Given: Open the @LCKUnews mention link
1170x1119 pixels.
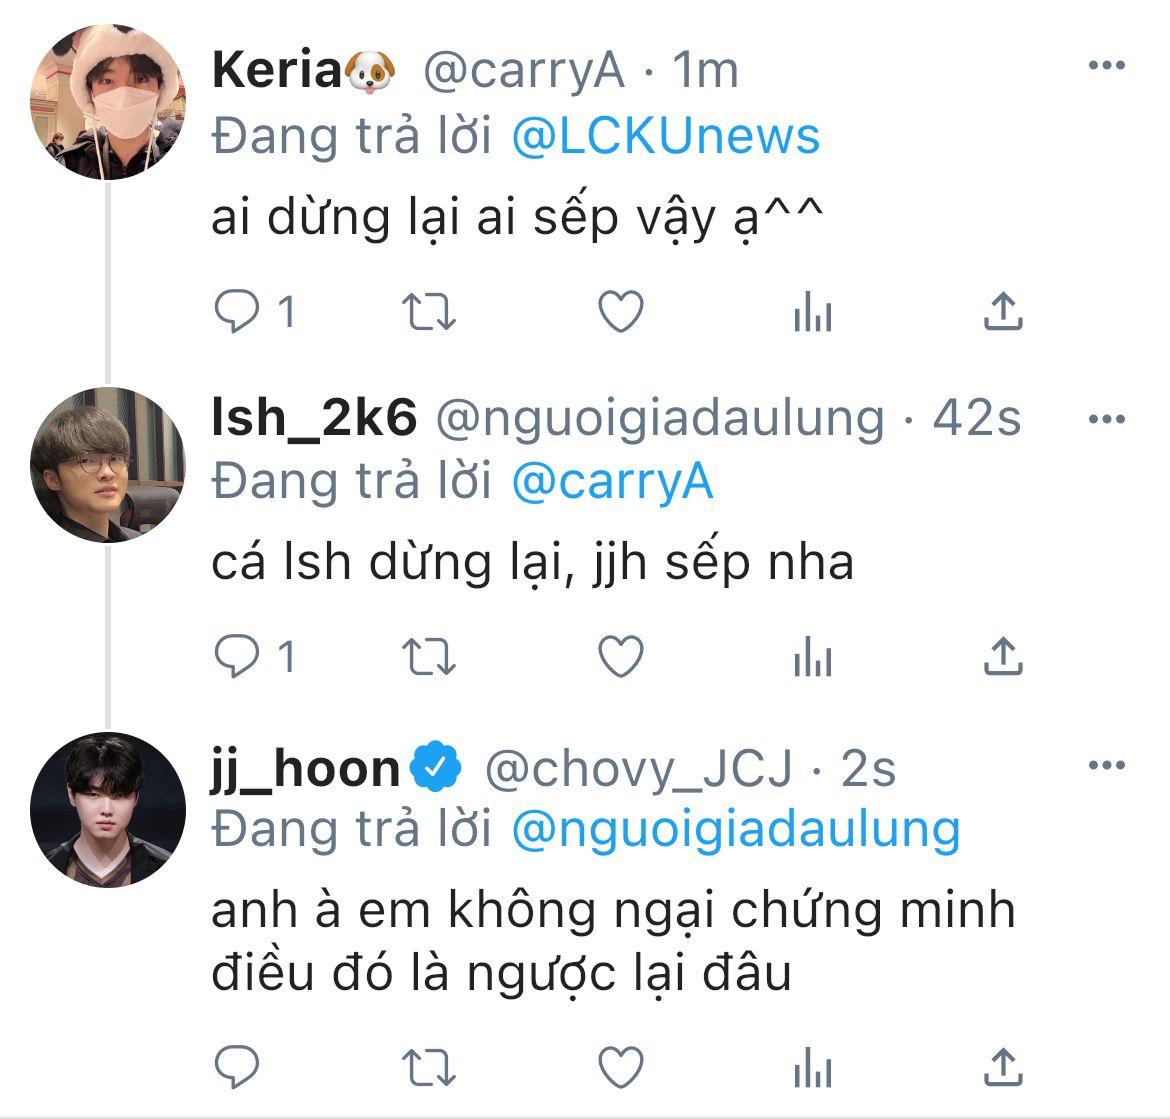Looking at the screenshot, I should 665,137.
